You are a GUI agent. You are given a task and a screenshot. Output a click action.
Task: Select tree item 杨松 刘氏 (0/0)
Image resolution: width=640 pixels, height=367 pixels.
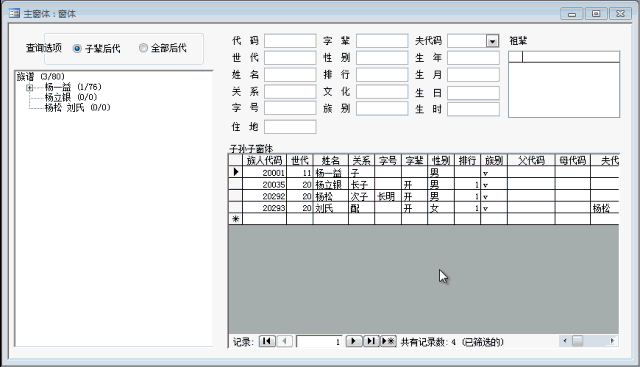coord(77,107)
